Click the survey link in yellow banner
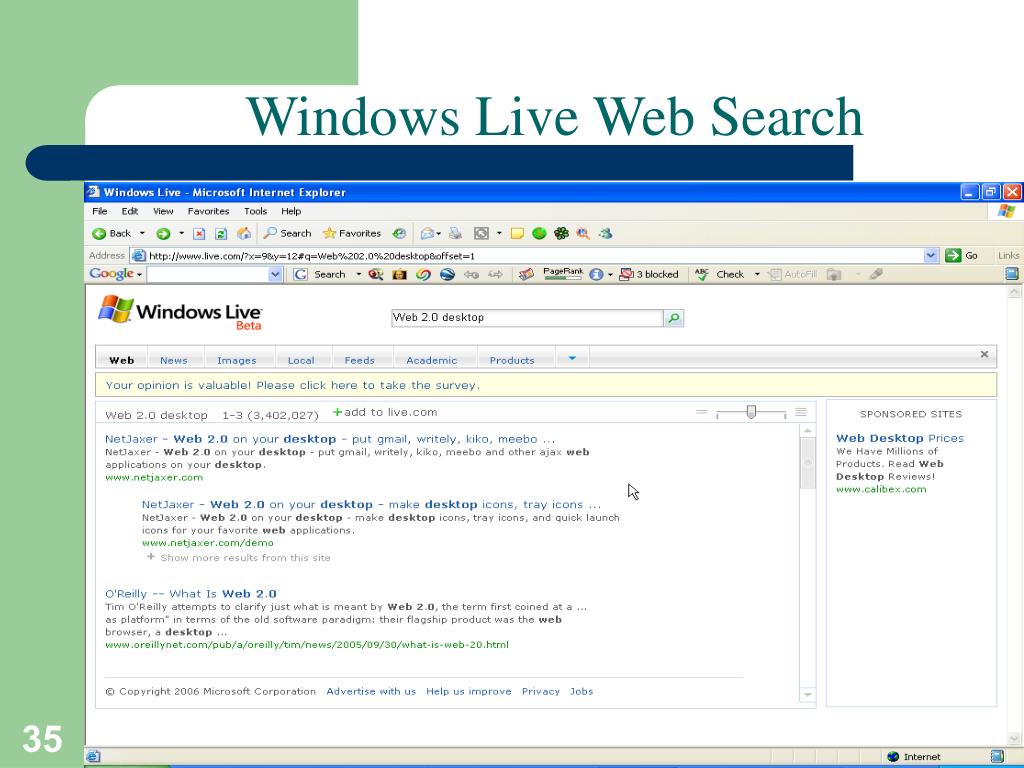The image size is (1024, 768). (x=293, y=385)
